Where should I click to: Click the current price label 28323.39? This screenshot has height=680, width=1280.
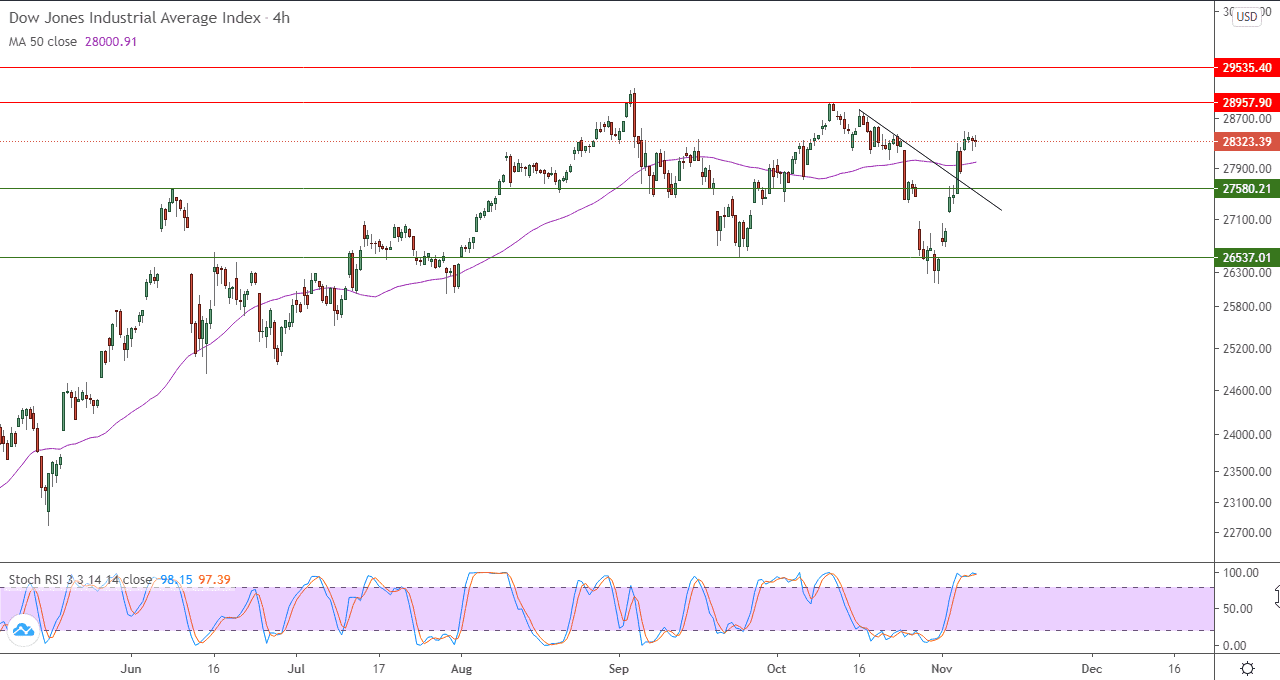pos(1246,142)
